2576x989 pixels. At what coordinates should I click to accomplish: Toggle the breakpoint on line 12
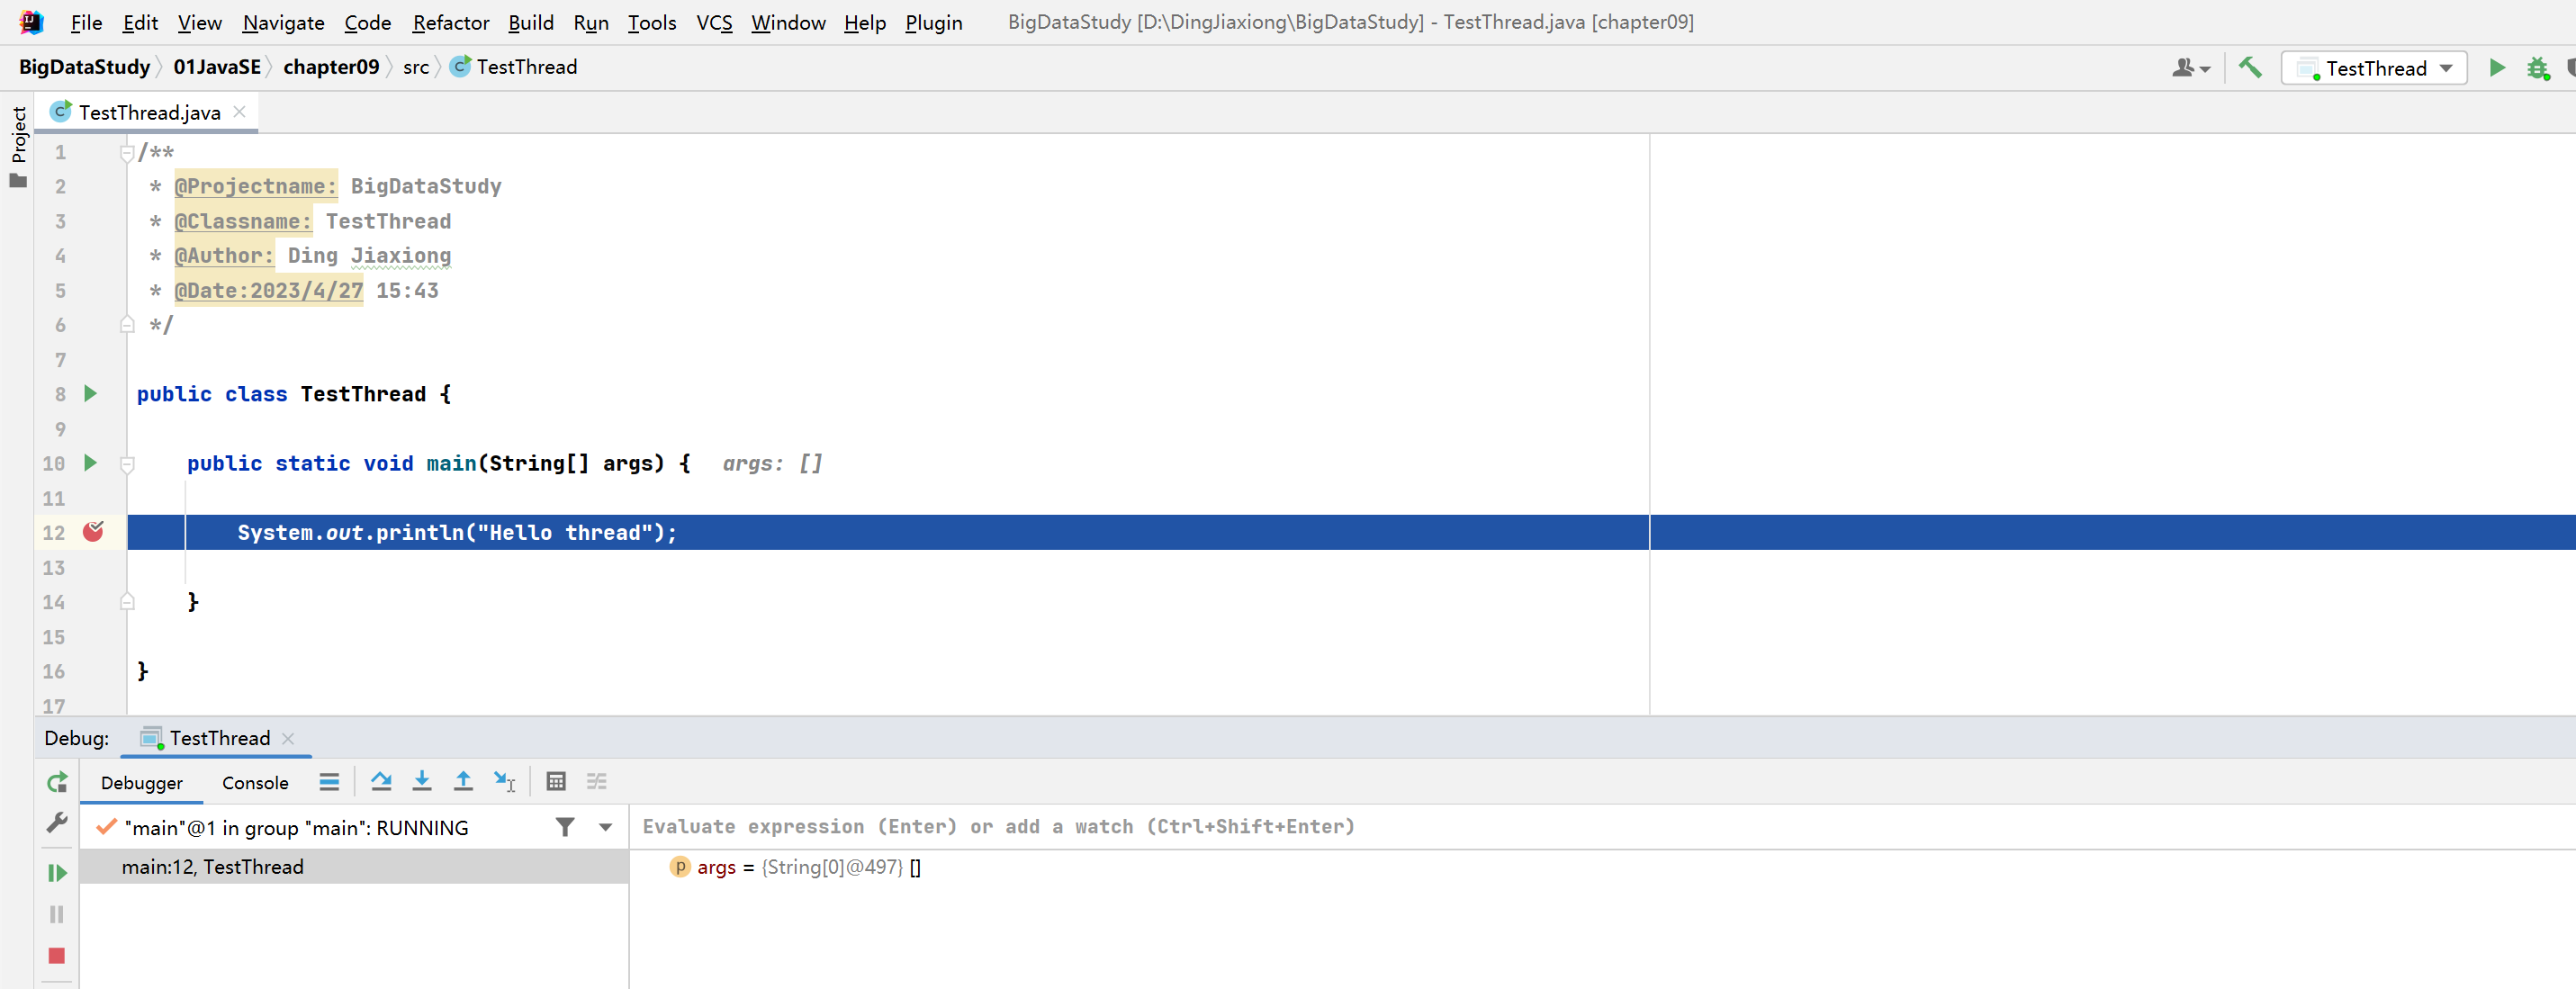(x=93, y=532)
